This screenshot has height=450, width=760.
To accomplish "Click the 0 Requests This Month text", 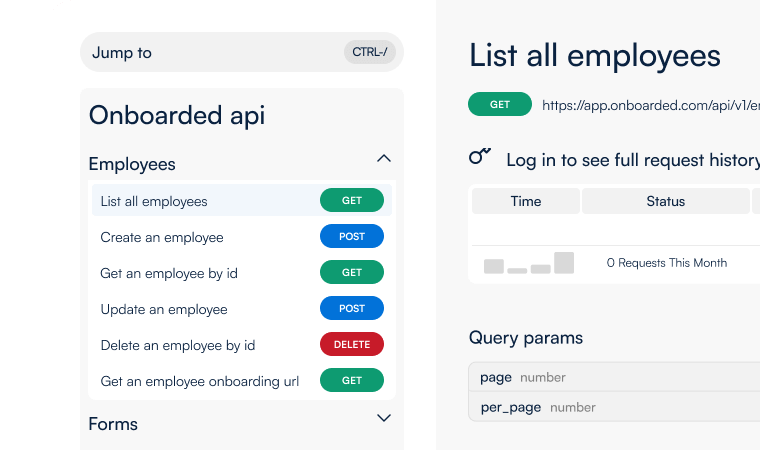I will pos(667,263).
